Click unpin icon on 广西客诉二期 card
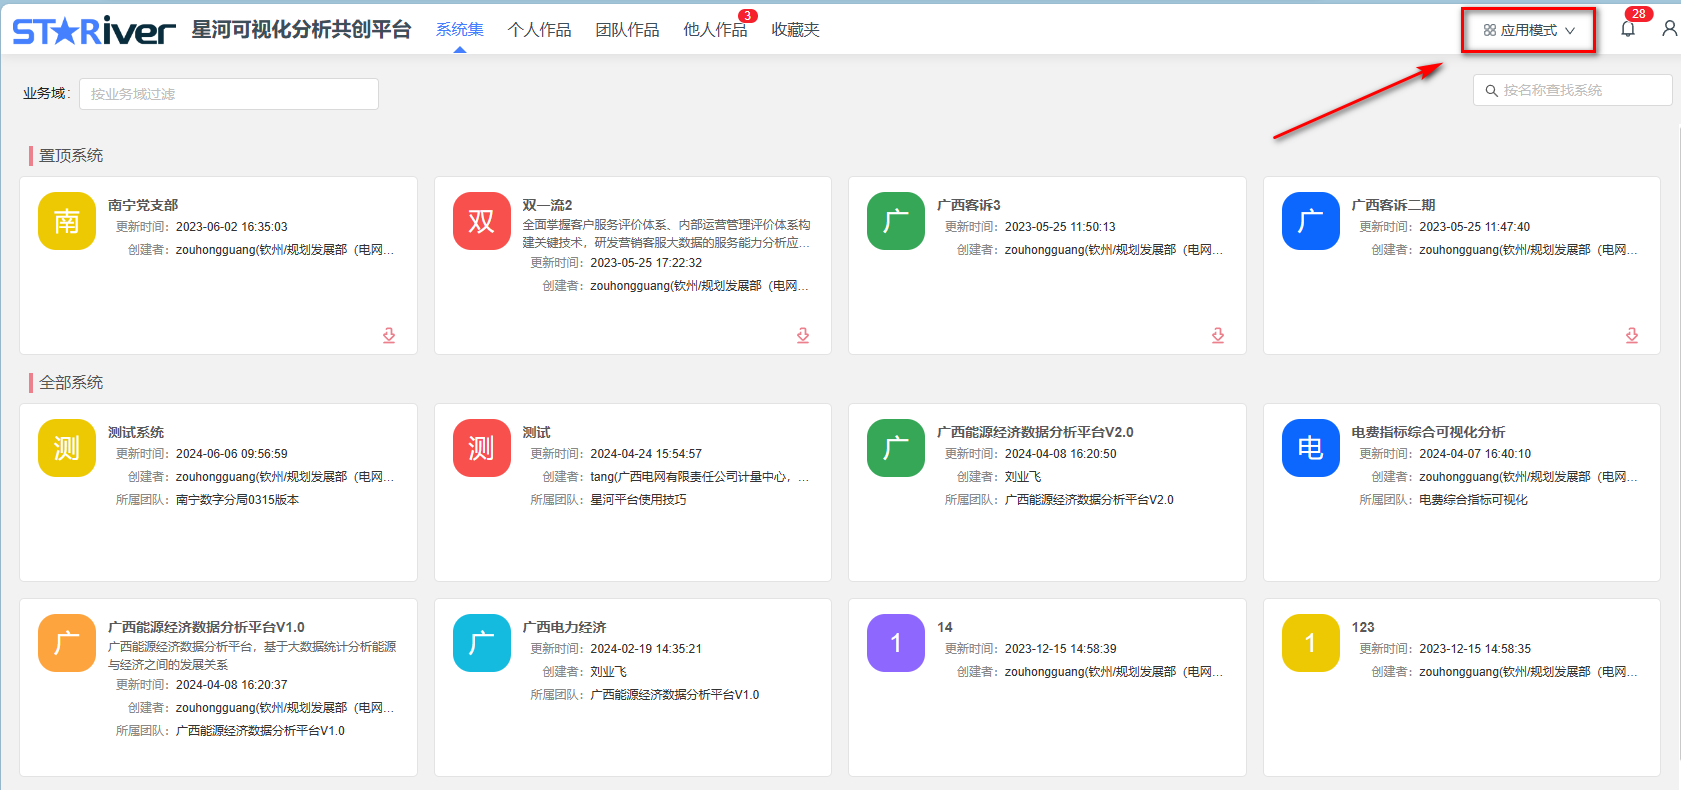The image size is (1681, 790). [x=1632, y=336]
